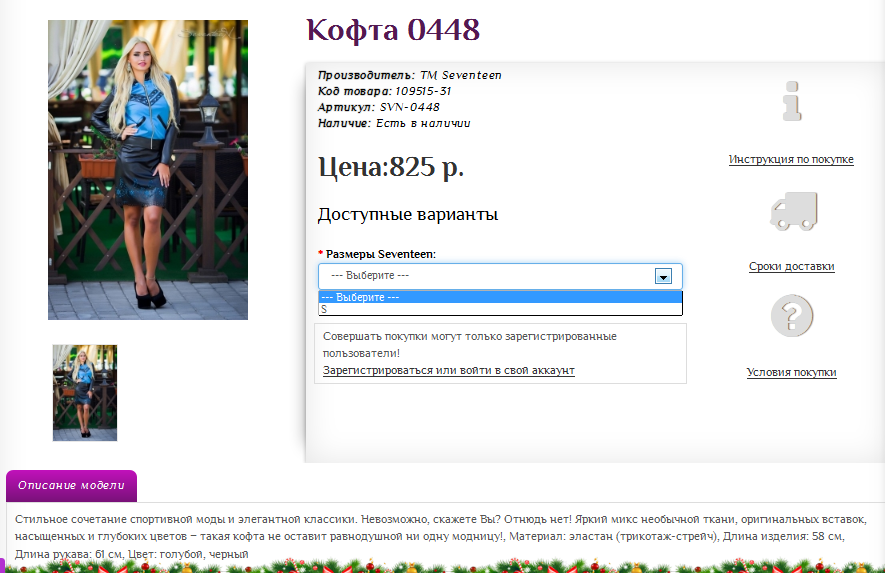Choose size S in dropdown list
The width and height of the screenshot is (885, 573).
point(500,309)
